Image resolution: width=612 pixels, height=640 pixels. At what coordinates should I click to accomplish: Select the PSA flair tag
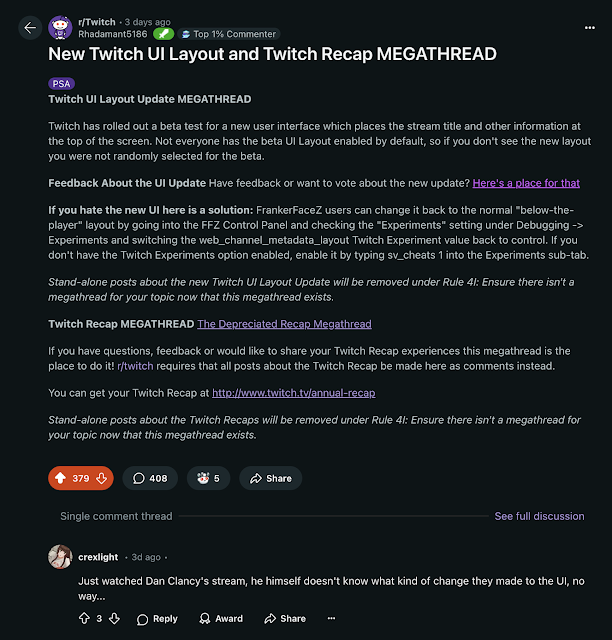coord(61,84)
